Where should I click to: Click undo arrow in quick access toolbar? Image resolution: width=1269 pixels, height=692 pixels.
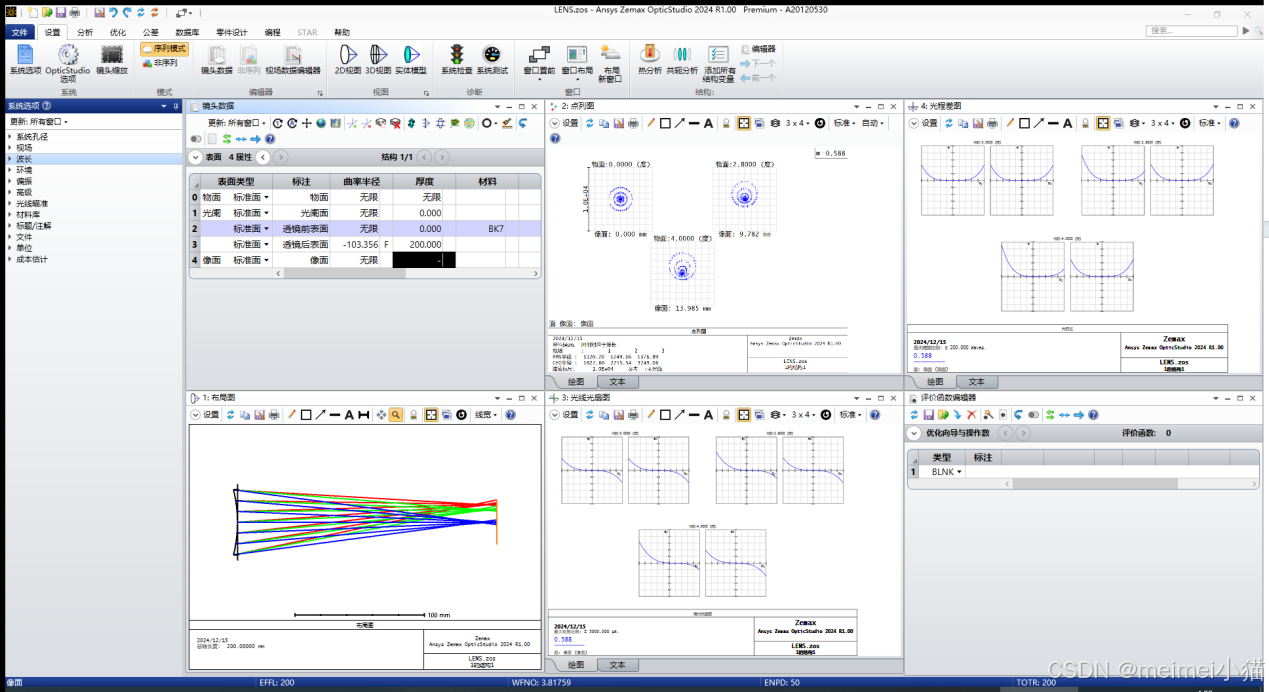[113, 13]
